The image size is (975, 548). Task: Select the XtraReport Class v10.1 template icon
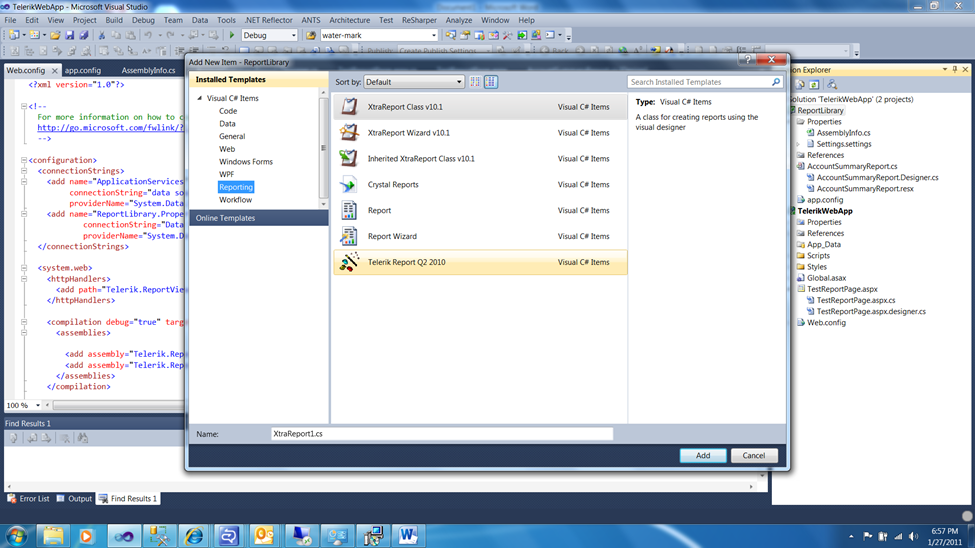[x=349, y=106]
